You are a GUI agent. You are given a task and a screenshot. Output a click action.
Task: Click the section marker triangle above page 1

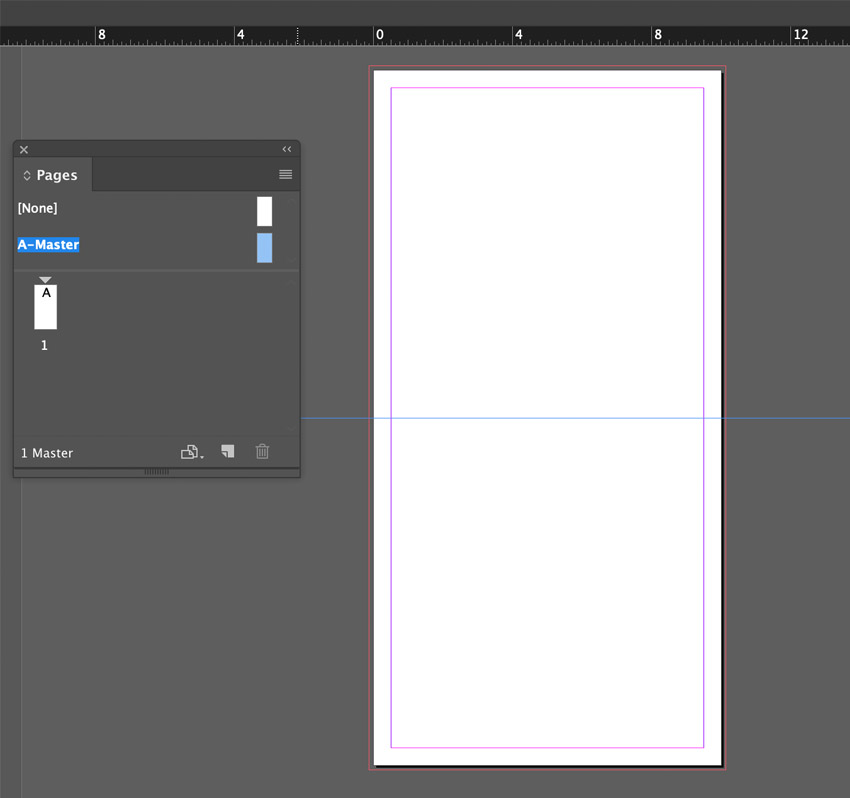pos(46,280)
